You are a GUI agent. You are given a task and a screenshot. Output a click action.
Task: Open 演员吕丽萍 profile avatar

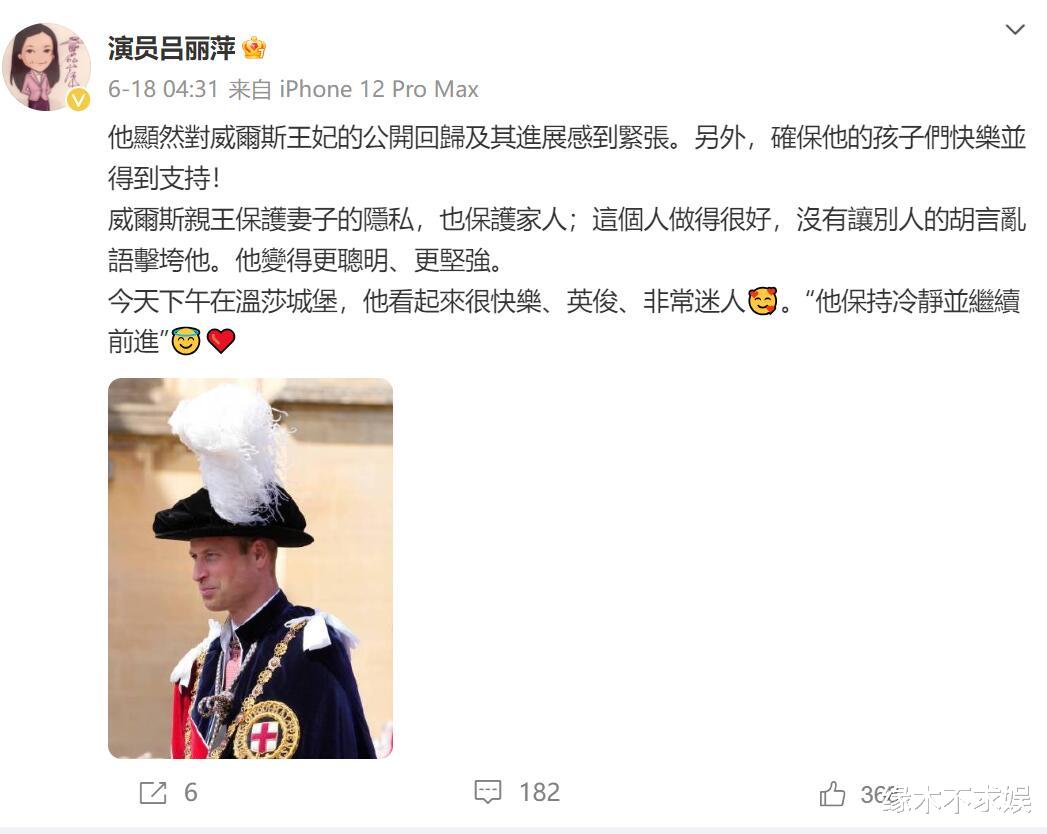[47, 66]
